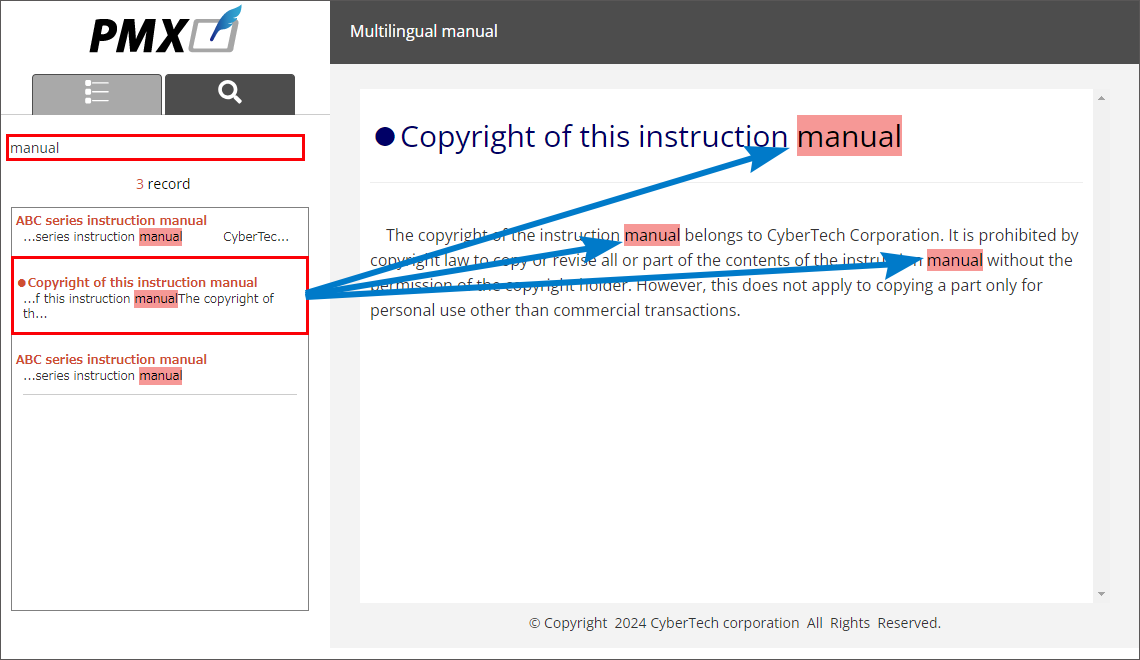Click the scroll up arrow of content pane
This screenshot has width=1140, height=660.
click(1101, 98)
